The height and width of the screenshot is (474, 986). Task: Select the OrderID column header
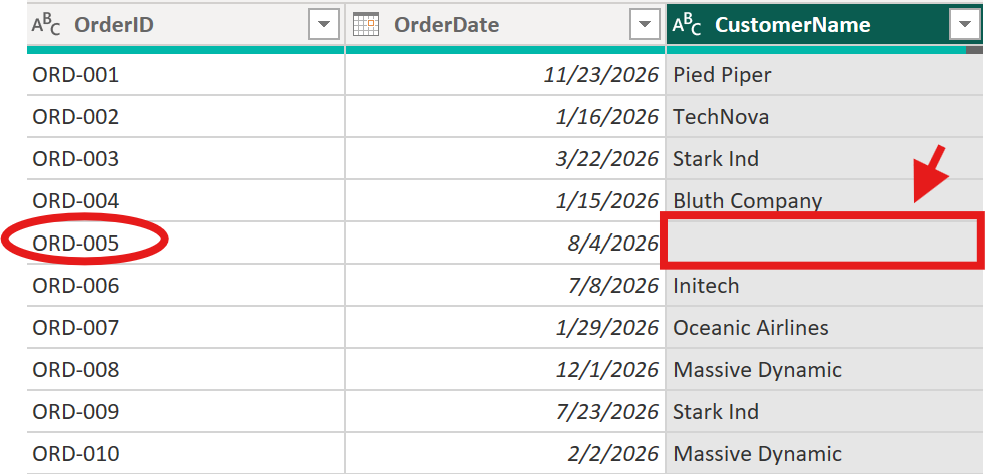click(x=186, y=25)
